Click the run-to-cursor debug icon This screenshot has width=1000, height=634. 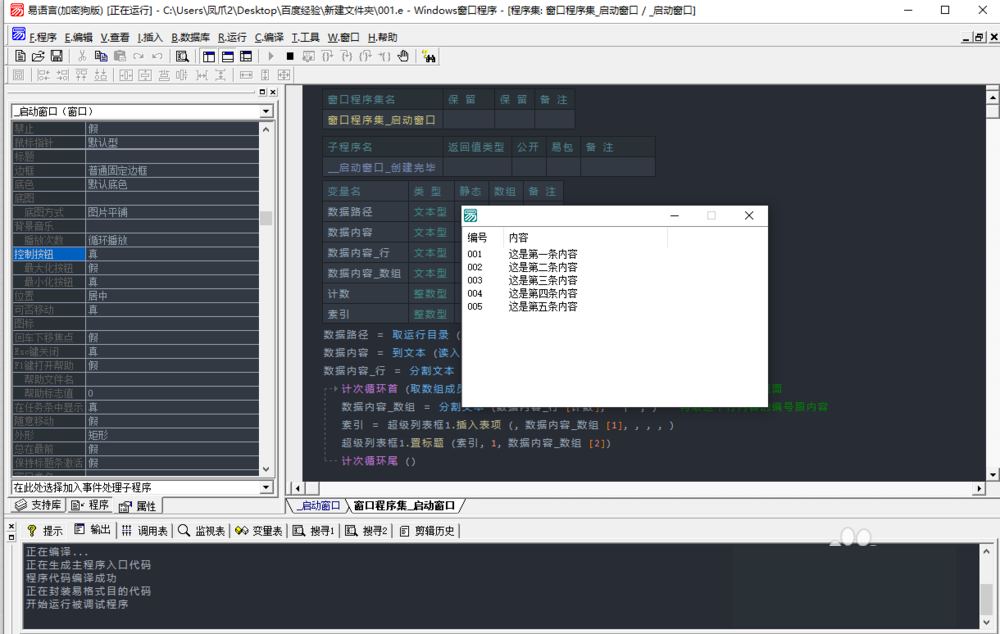(384, 56)
